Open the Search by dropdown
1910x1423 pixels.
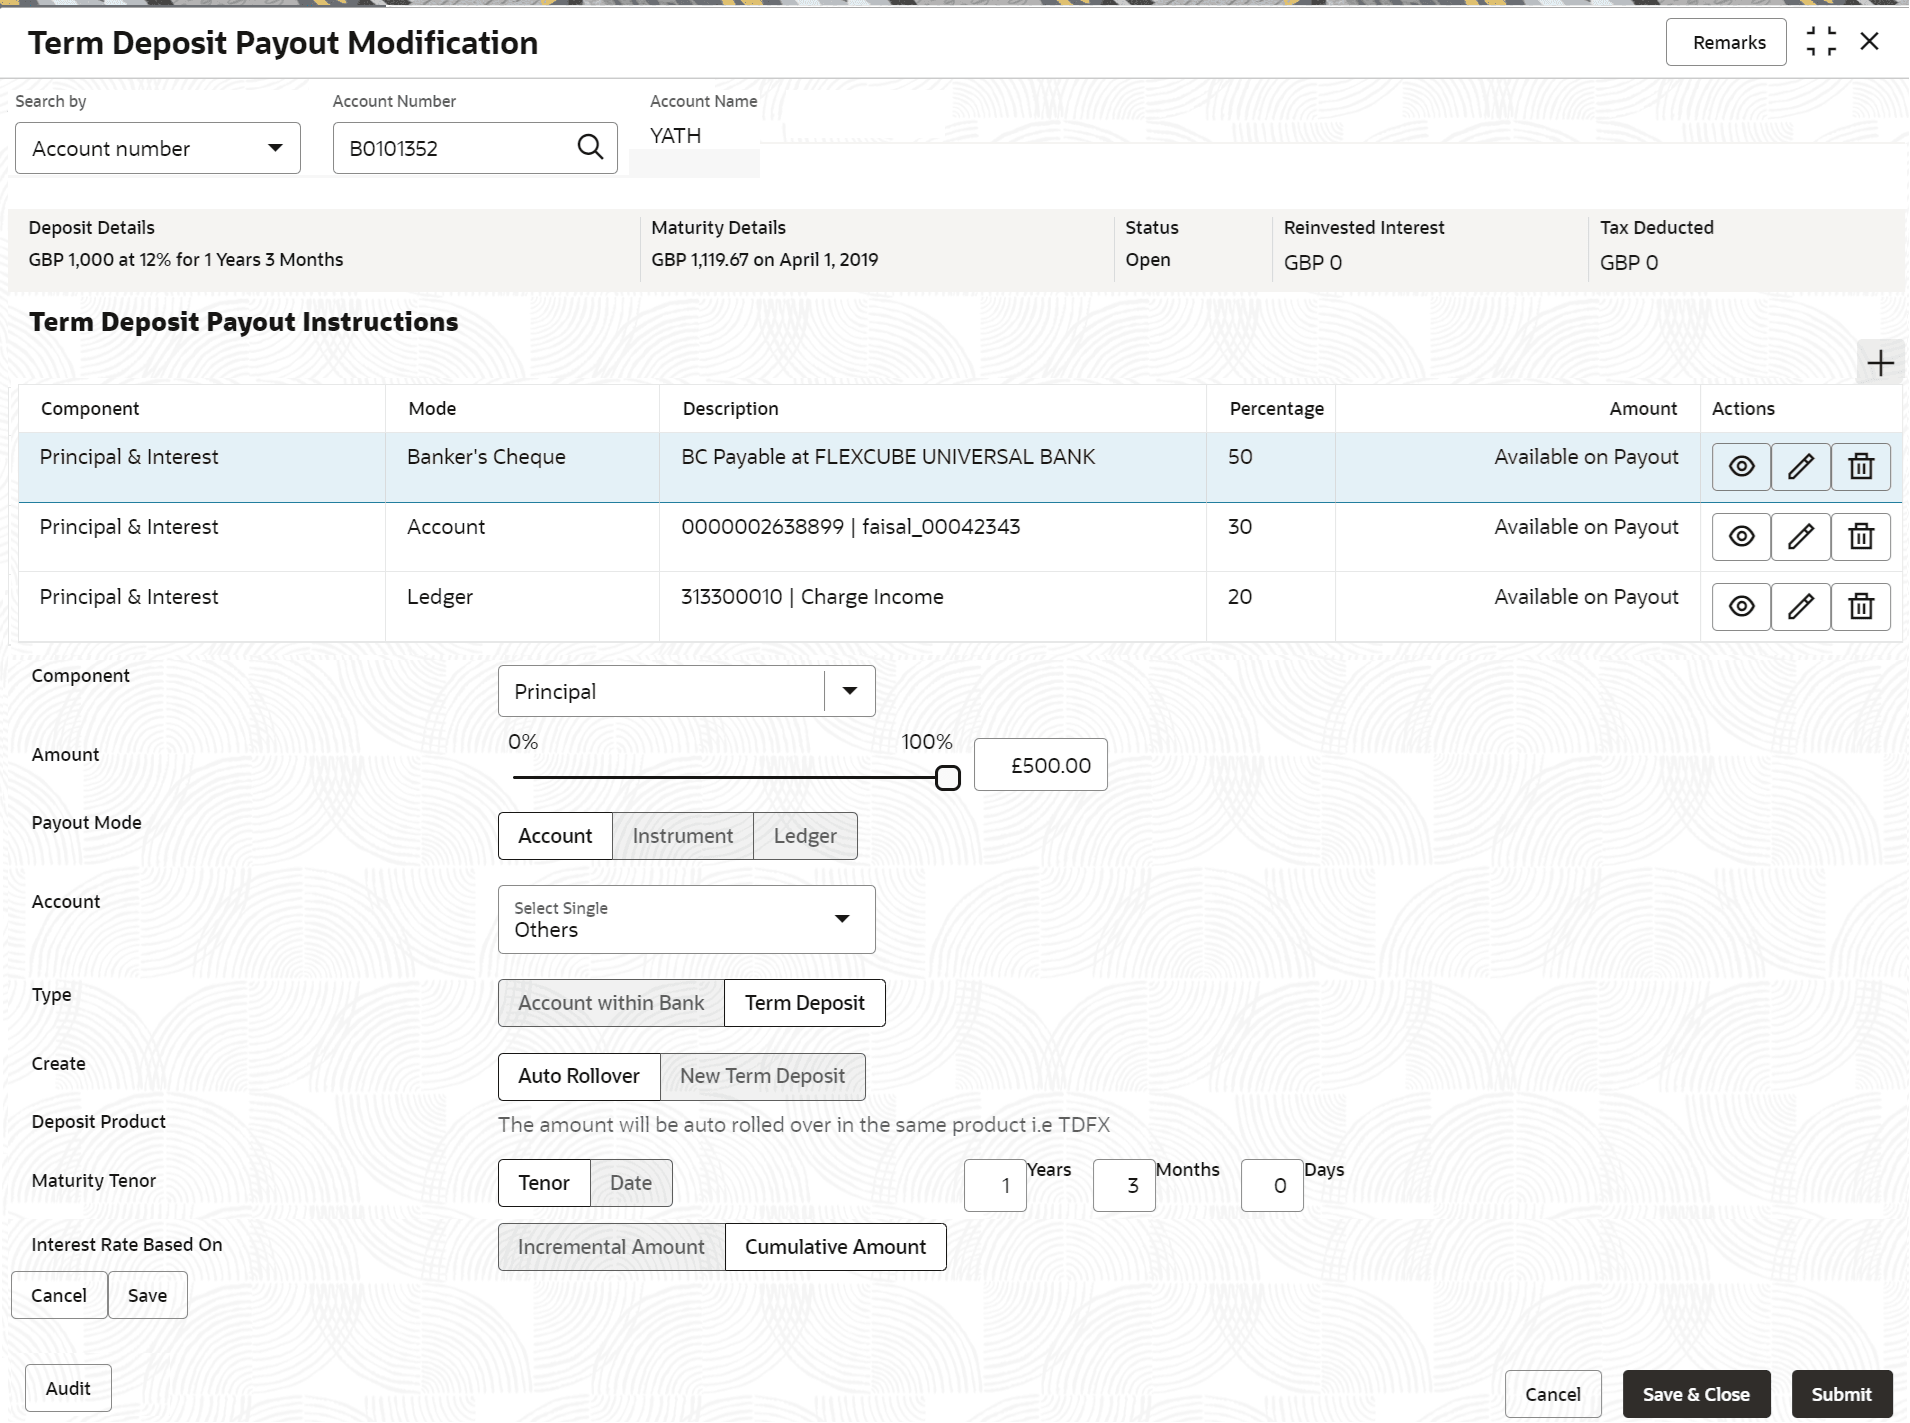point(158,148)
